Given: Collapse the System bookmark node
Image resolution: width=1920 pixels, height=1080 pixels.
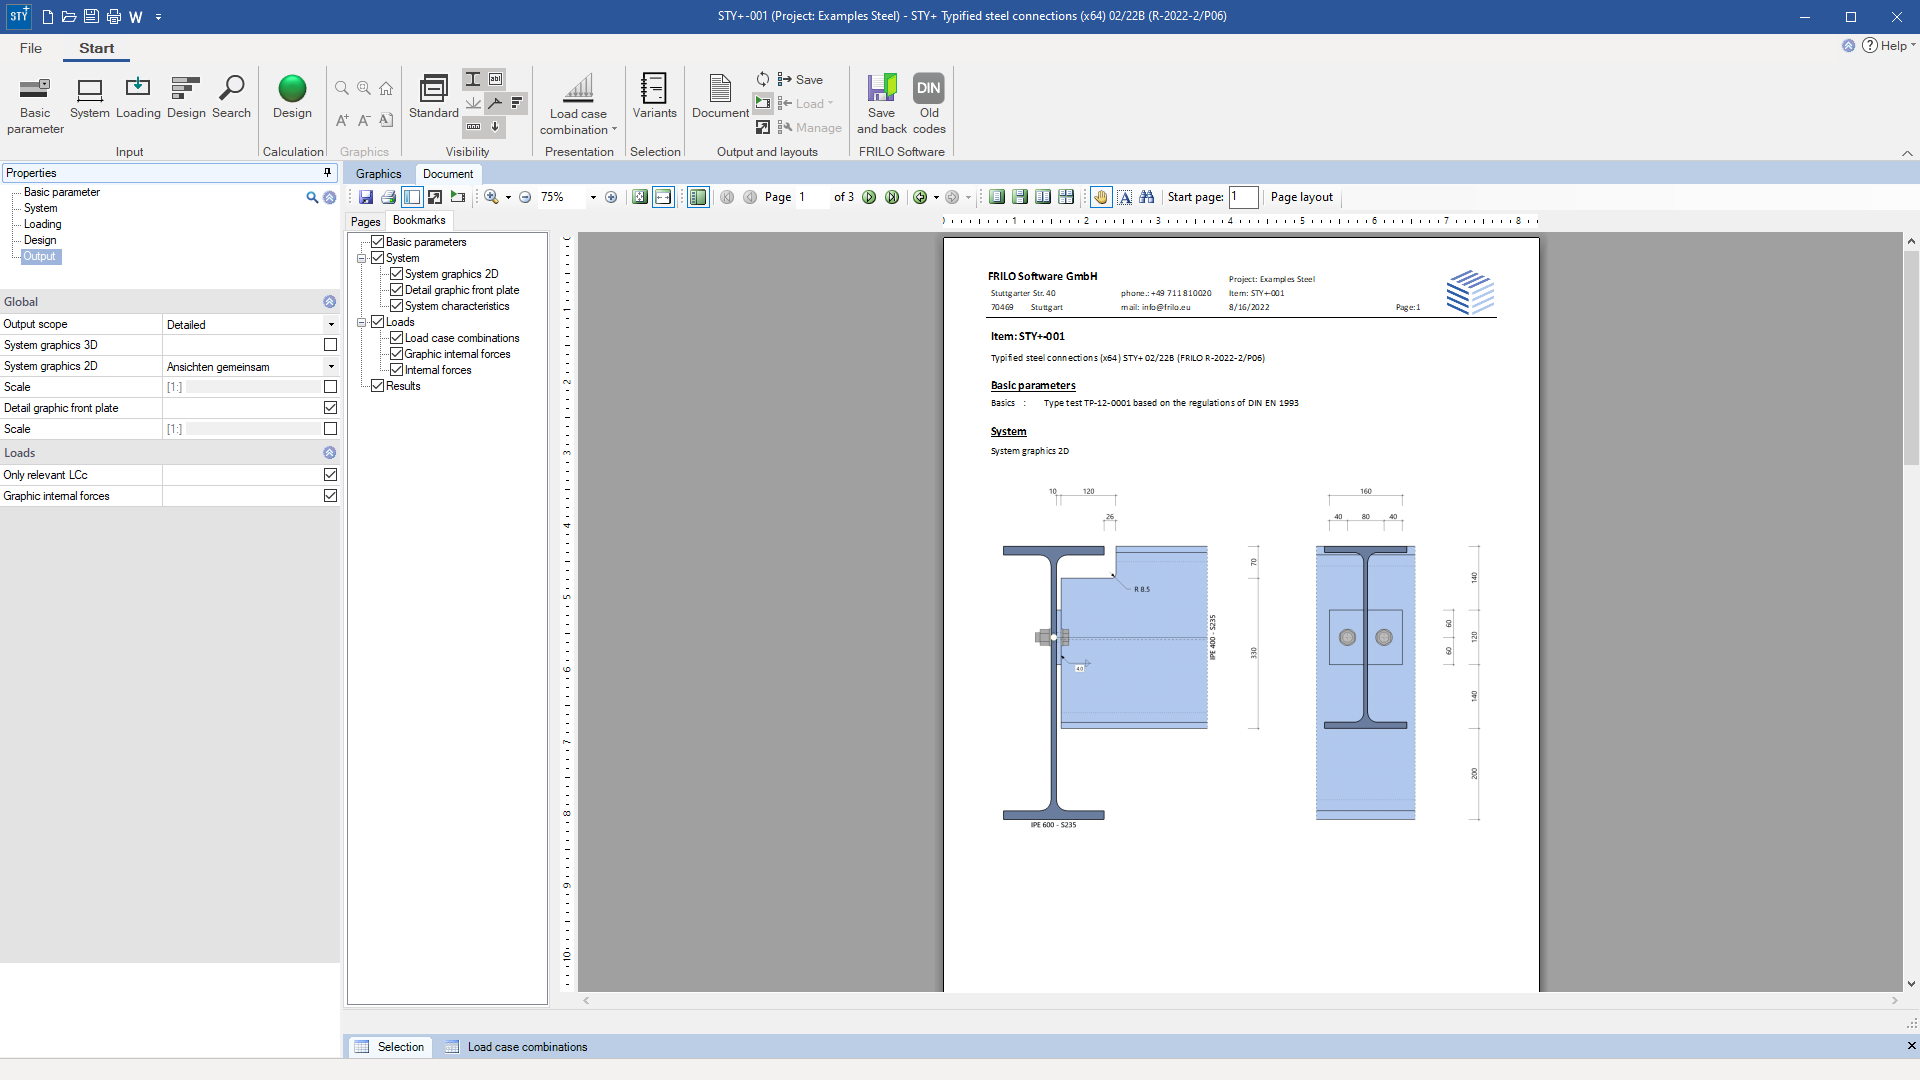Looking at the screenshot, I should pyautogui.click(x=362, y=258).
